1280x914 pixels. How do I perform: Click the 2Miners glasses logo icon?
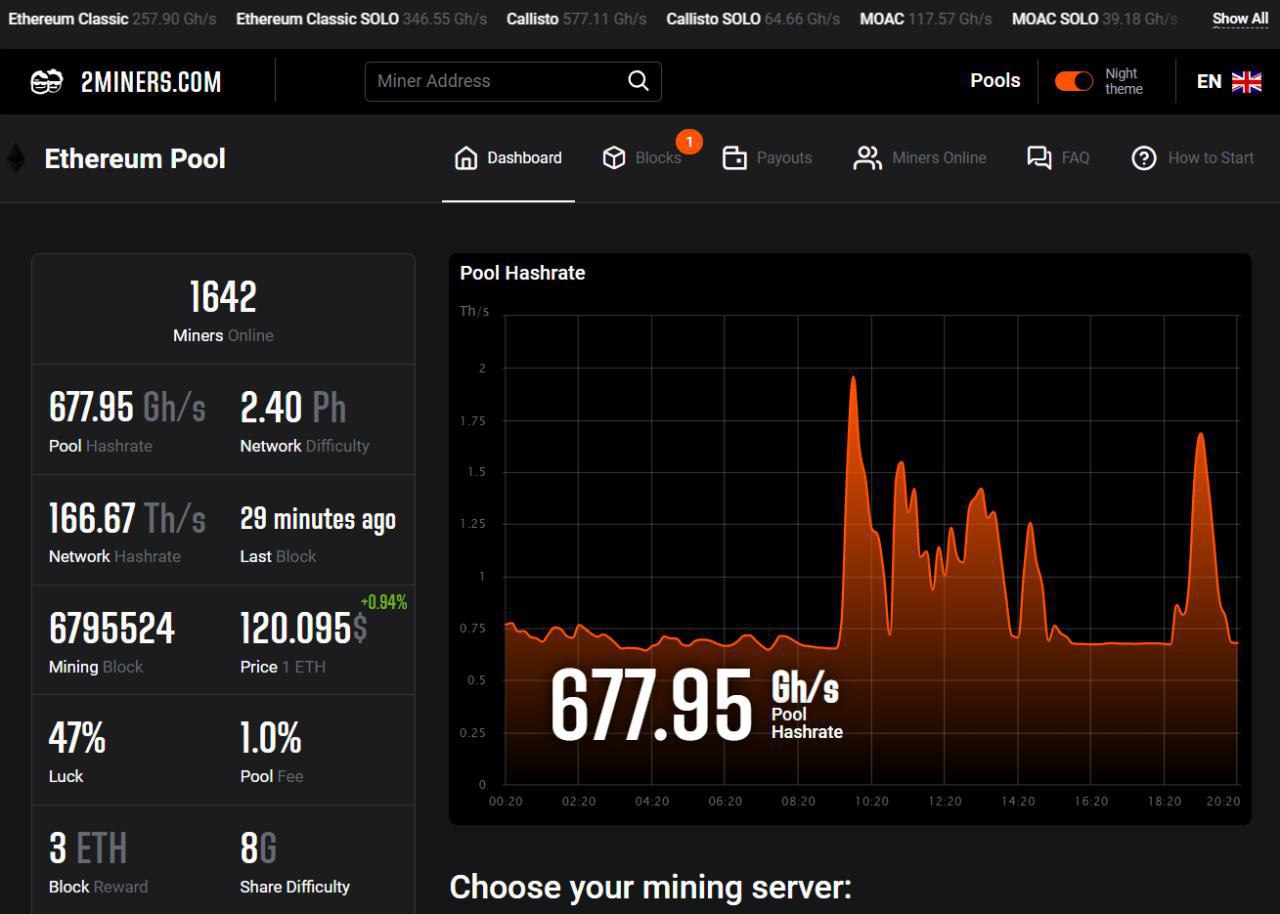(47, 82)
